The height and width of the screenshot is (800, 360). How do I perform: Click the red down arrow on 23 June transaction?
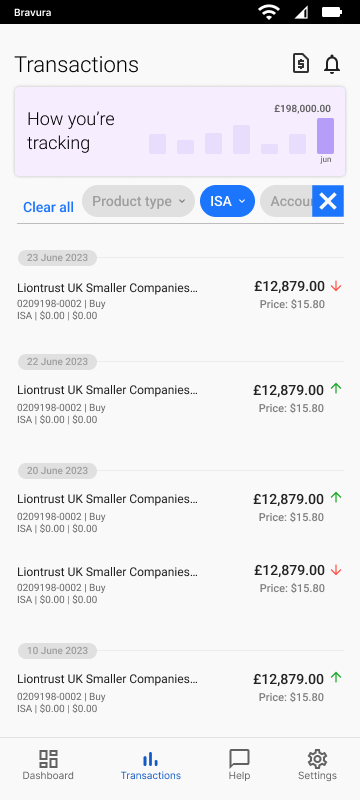point(336,286)
